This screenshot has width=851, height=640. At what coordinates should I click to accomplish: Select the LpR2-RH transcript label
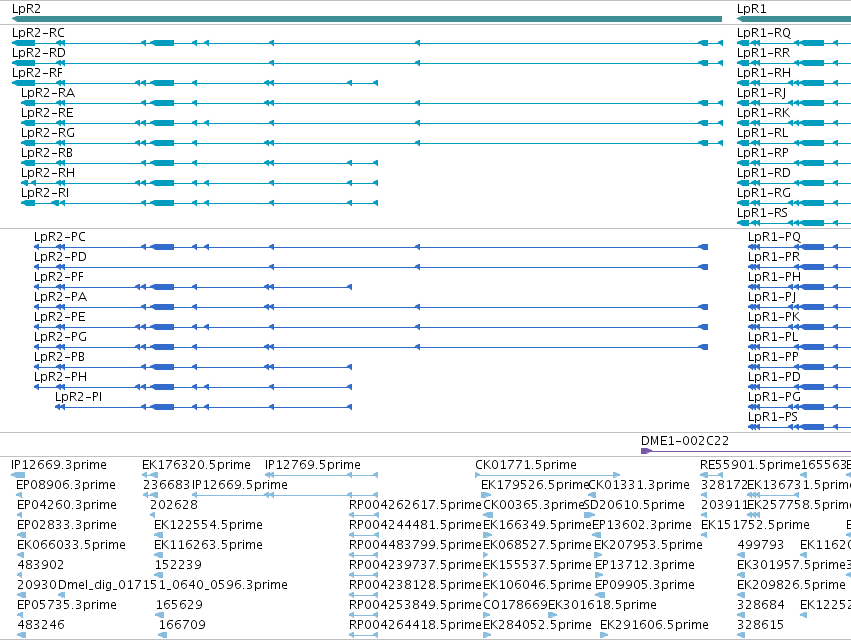point(48,174)
